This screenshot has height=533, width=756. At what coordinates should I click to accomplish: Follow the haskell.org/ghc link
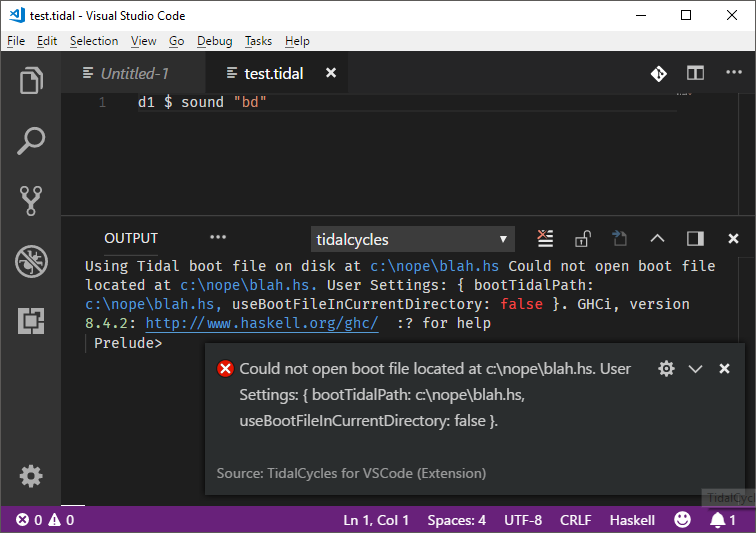[262, 323]
